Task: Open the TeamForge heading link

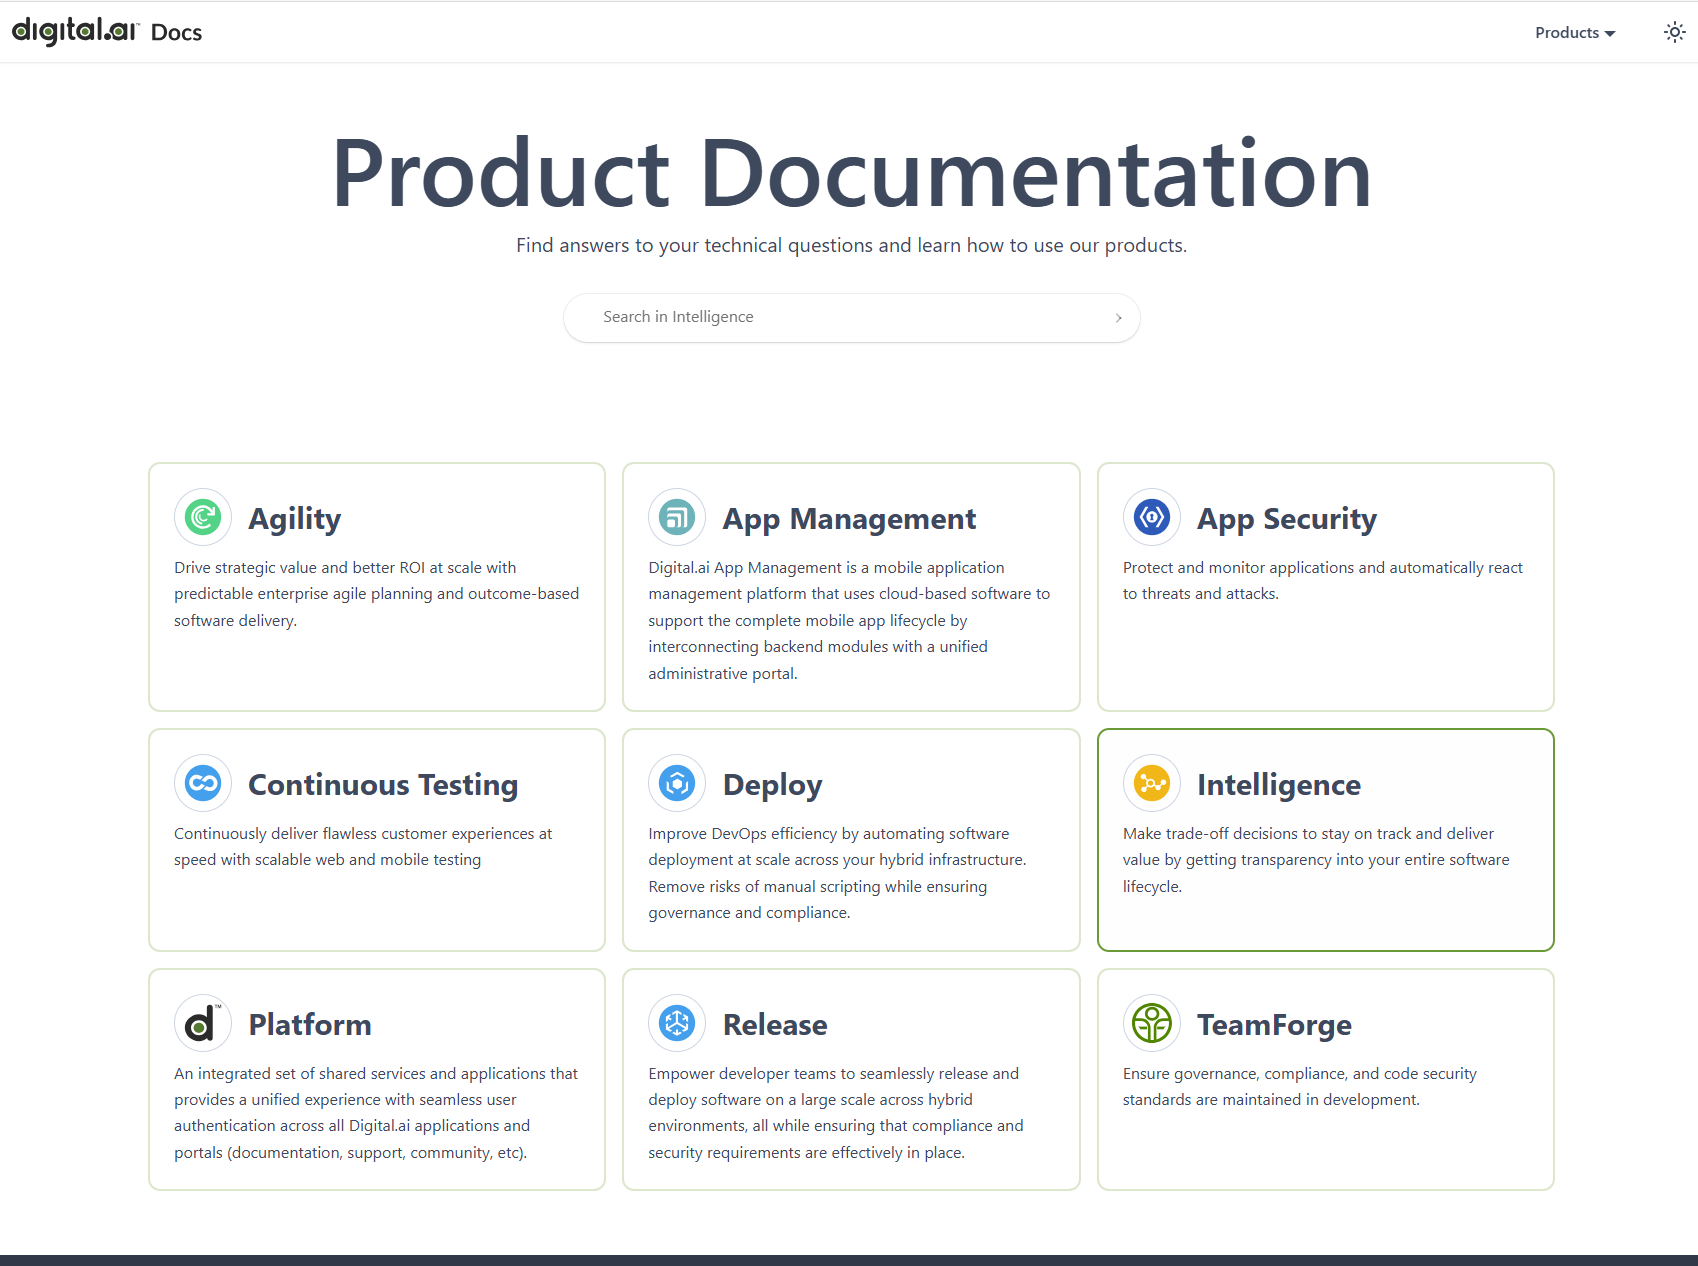Action: tap(1274, 1025)
